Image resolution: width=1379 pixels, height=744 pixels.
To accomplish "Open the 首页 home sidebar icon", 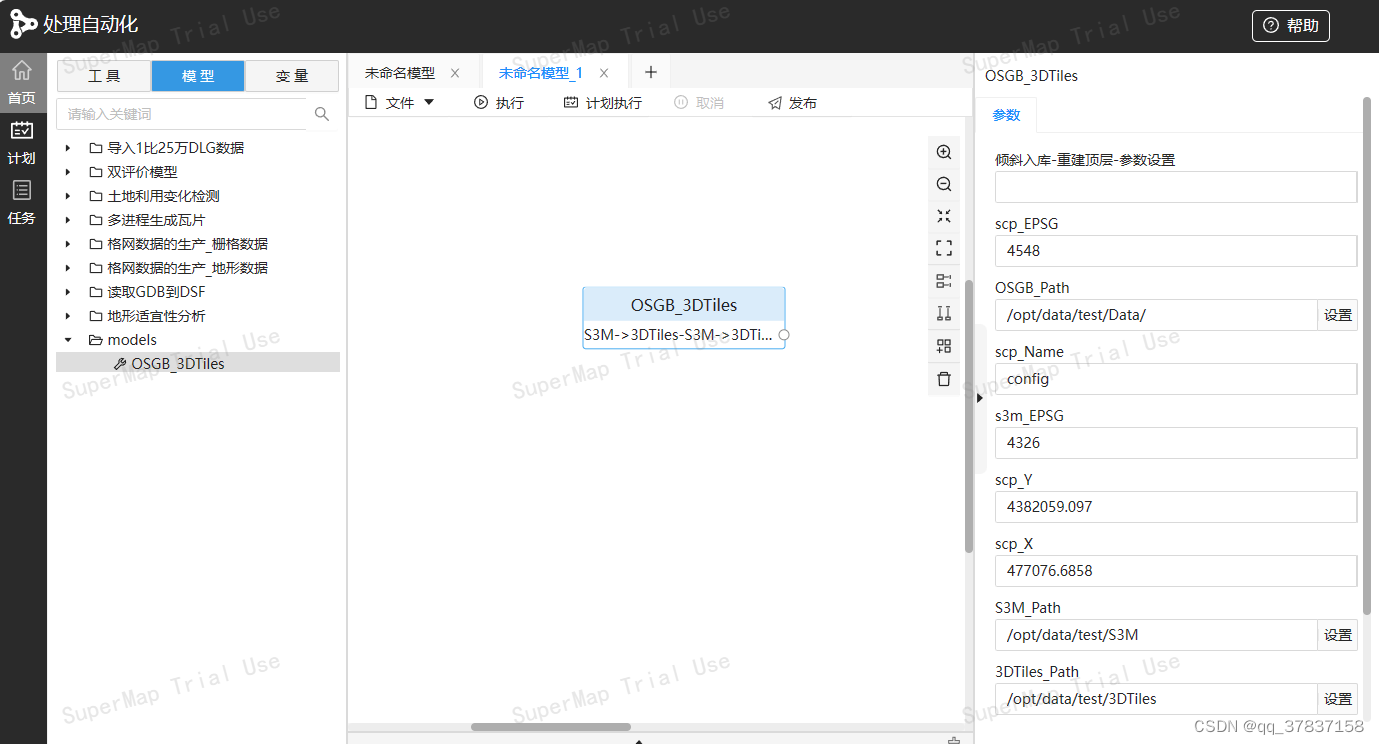I will (22, 82).
